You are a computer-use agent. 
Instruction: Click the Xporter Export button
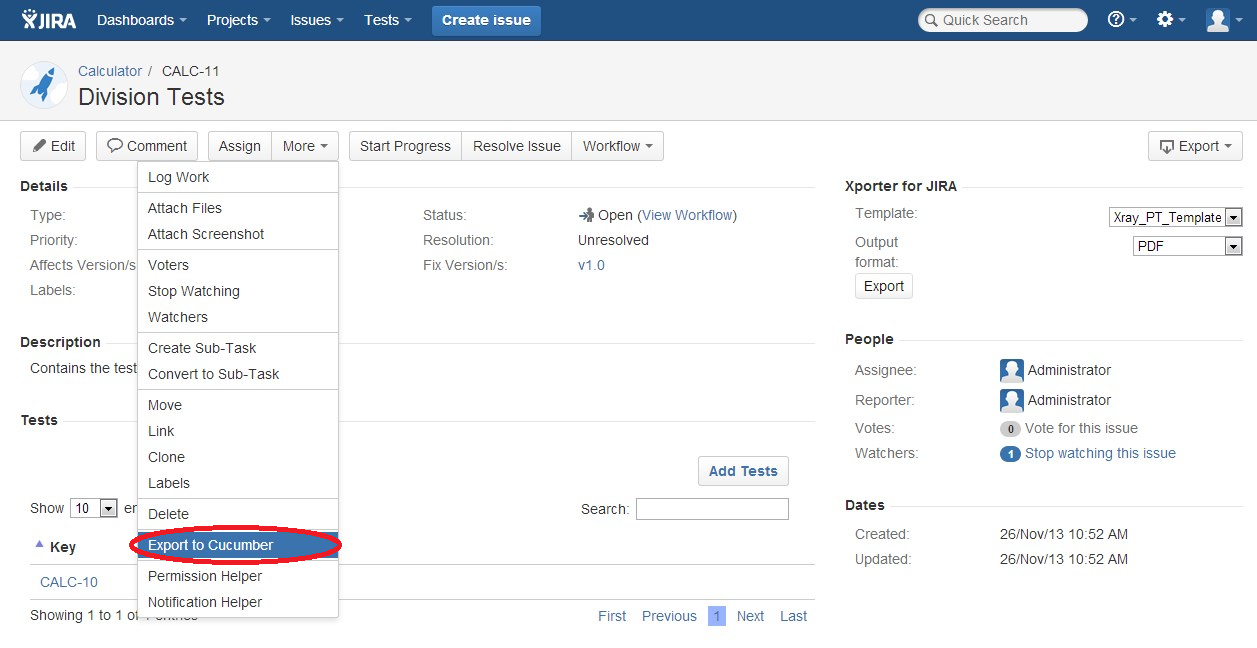[x=884, y=286]
